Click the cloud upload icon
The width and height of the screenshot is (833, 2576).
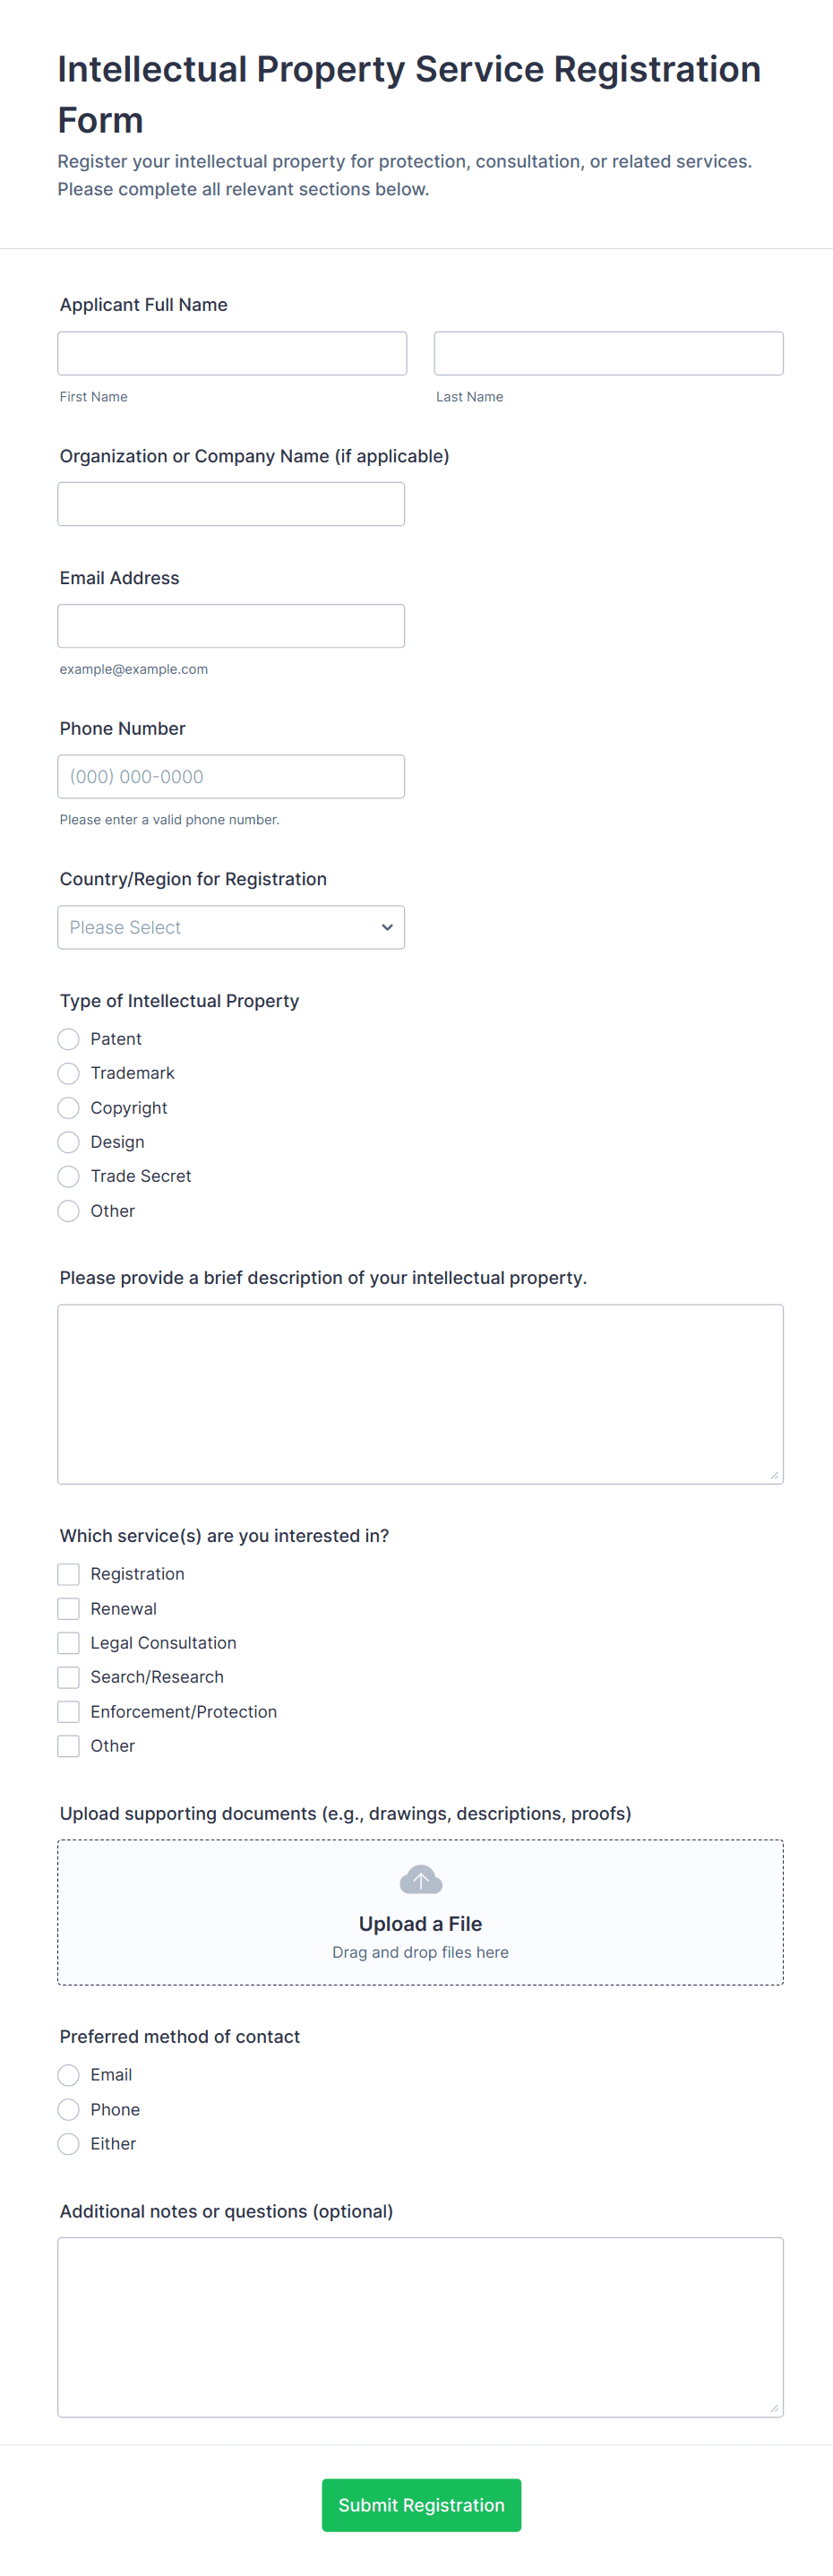tap(420, 1880)
